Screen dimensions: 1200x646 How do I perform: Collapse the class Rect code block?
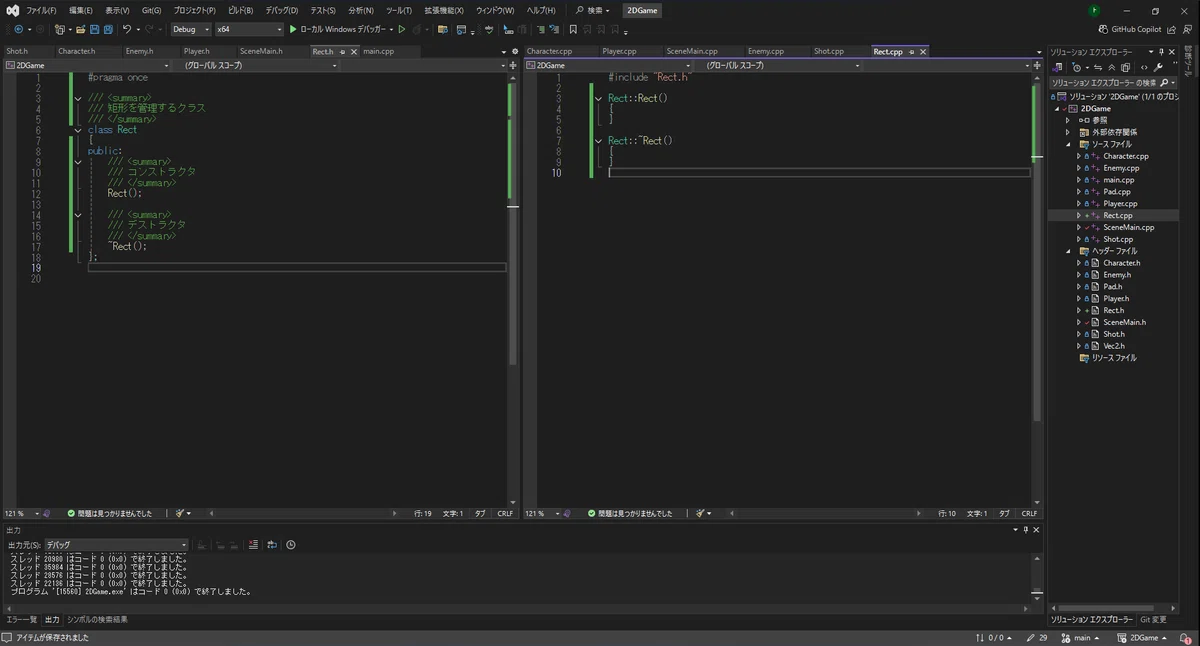(78, 130)
